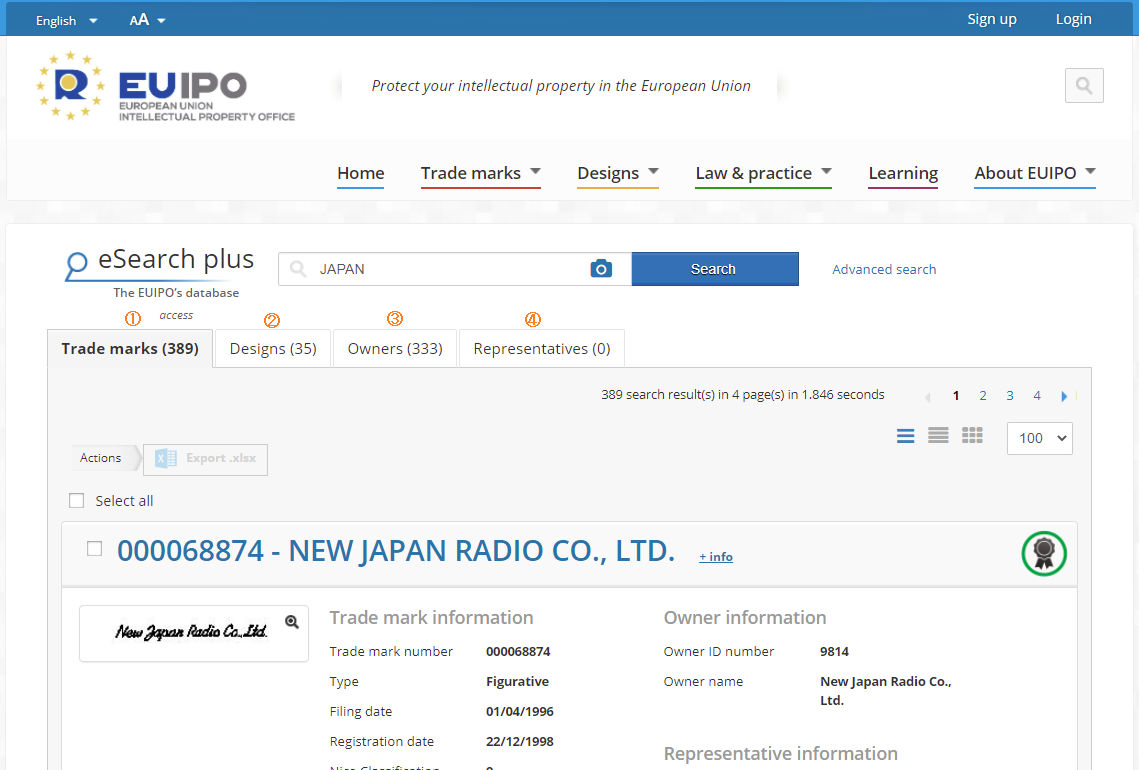Click the Export .xlsx button
Image resolution: width=1139 pixels, height=770 pixels.
pyautogui.click(x=206, y=459)
